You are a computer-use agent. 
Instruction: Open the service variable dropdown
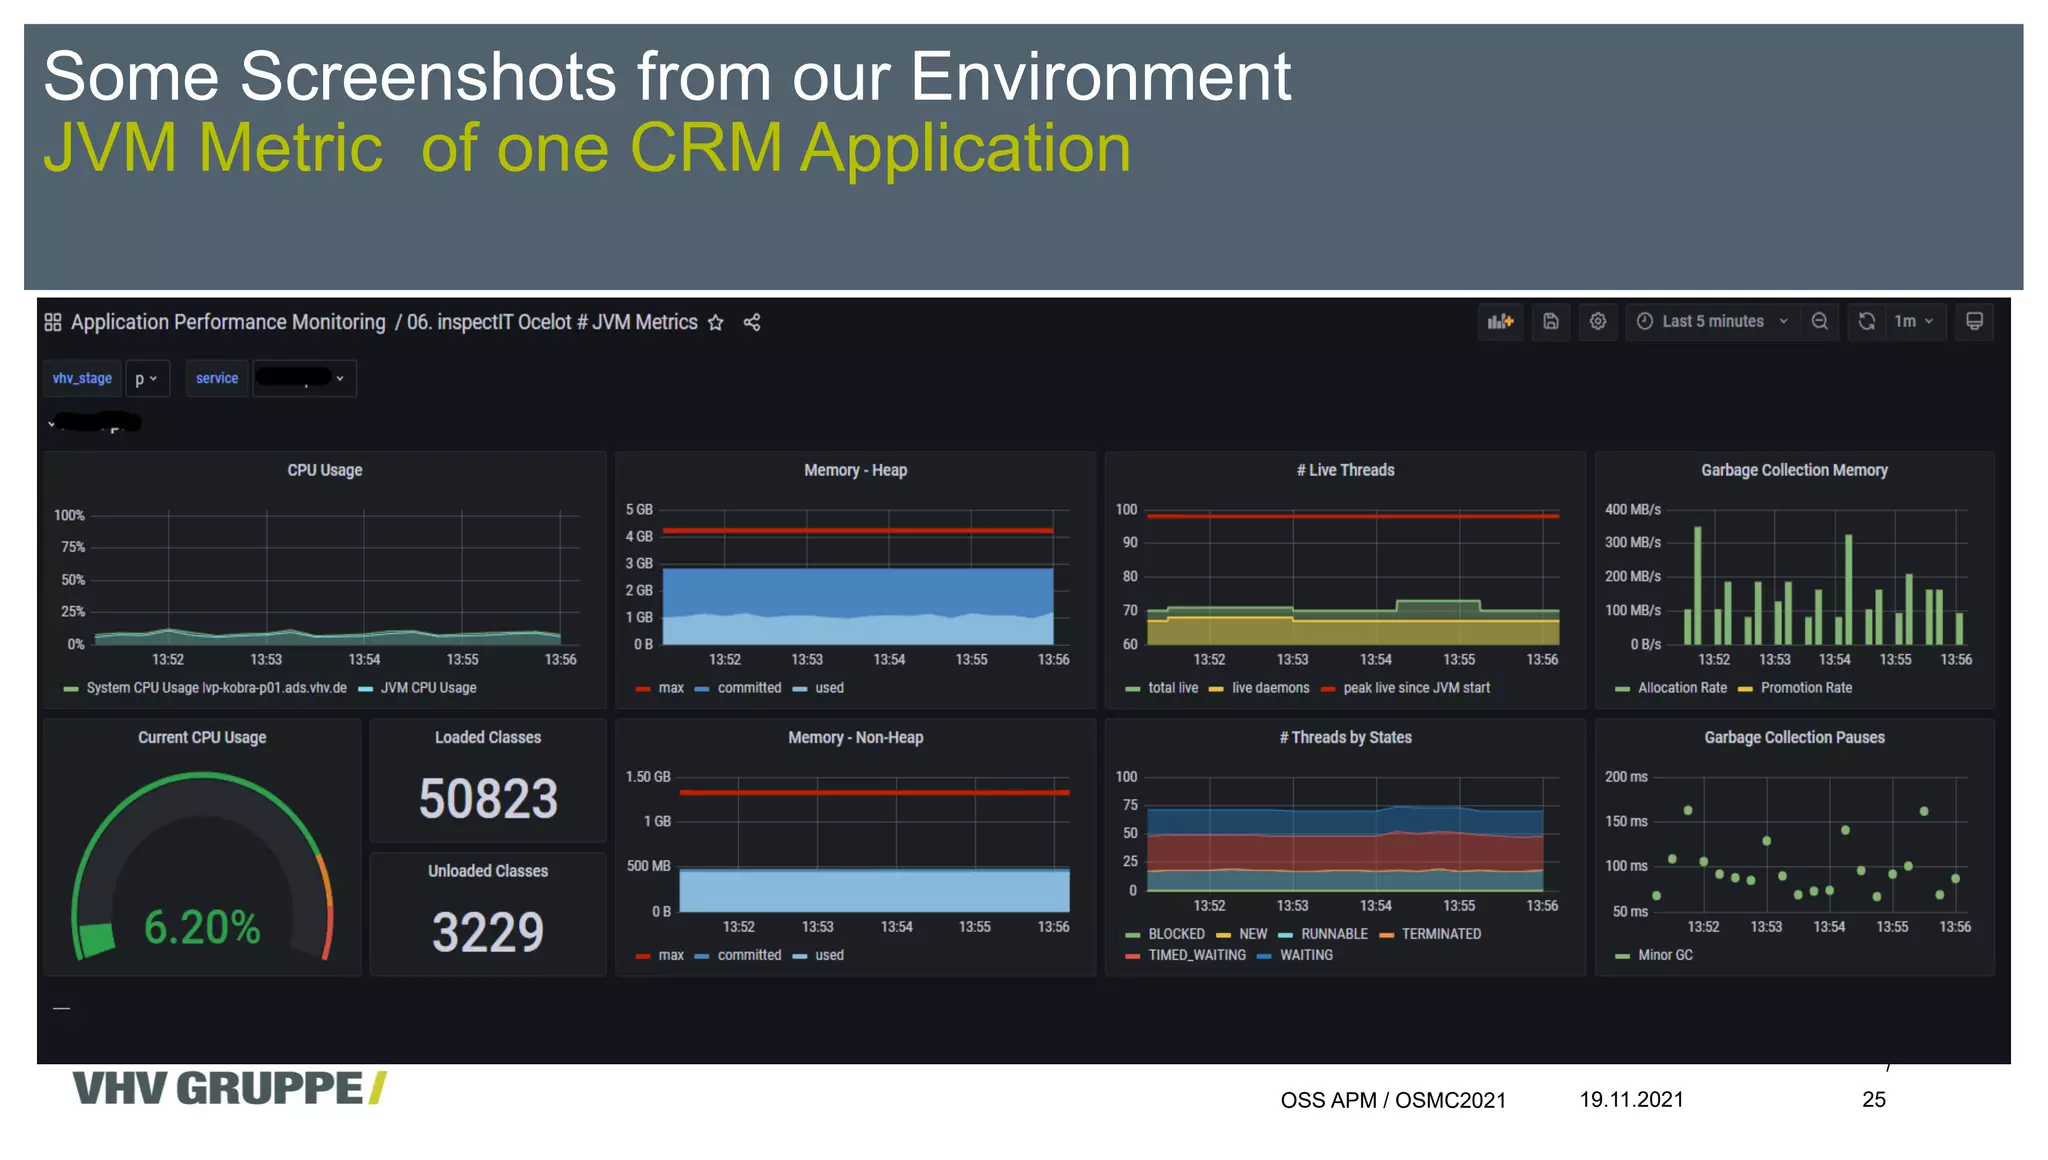[x=304, y=379]
